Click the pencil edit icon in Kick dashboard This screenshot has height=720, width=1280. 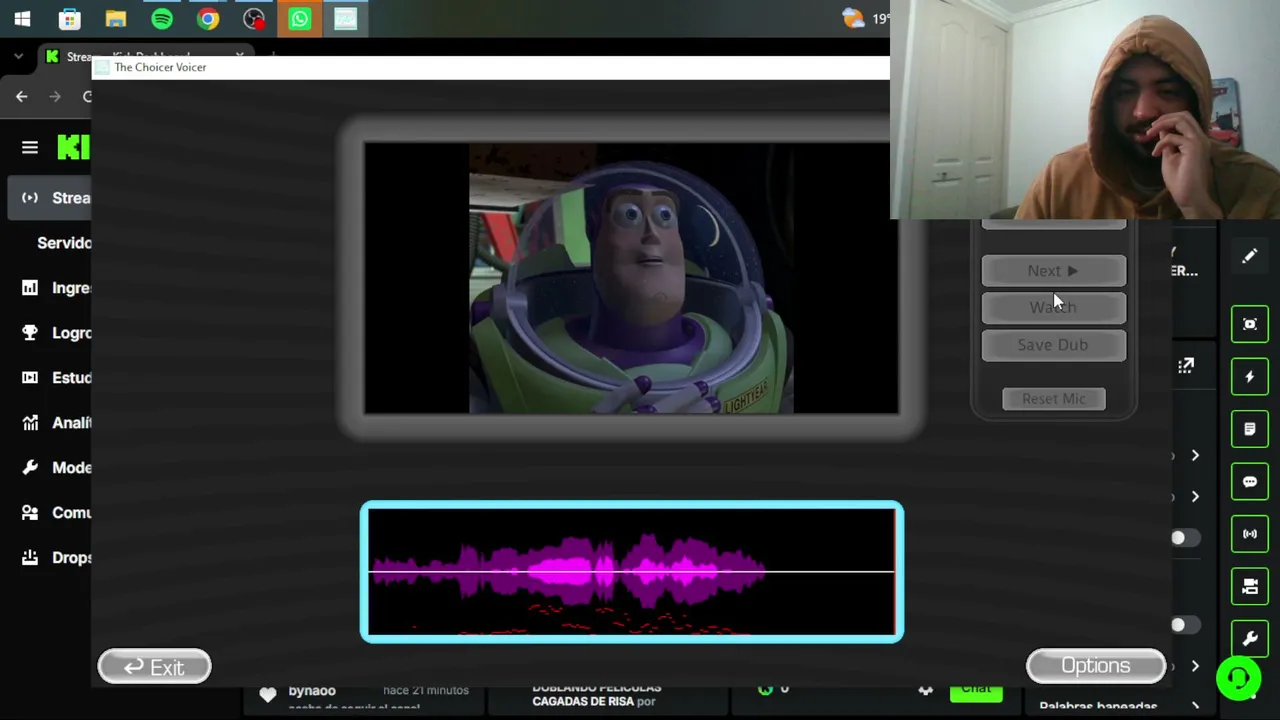click(x=1250, y=257)
